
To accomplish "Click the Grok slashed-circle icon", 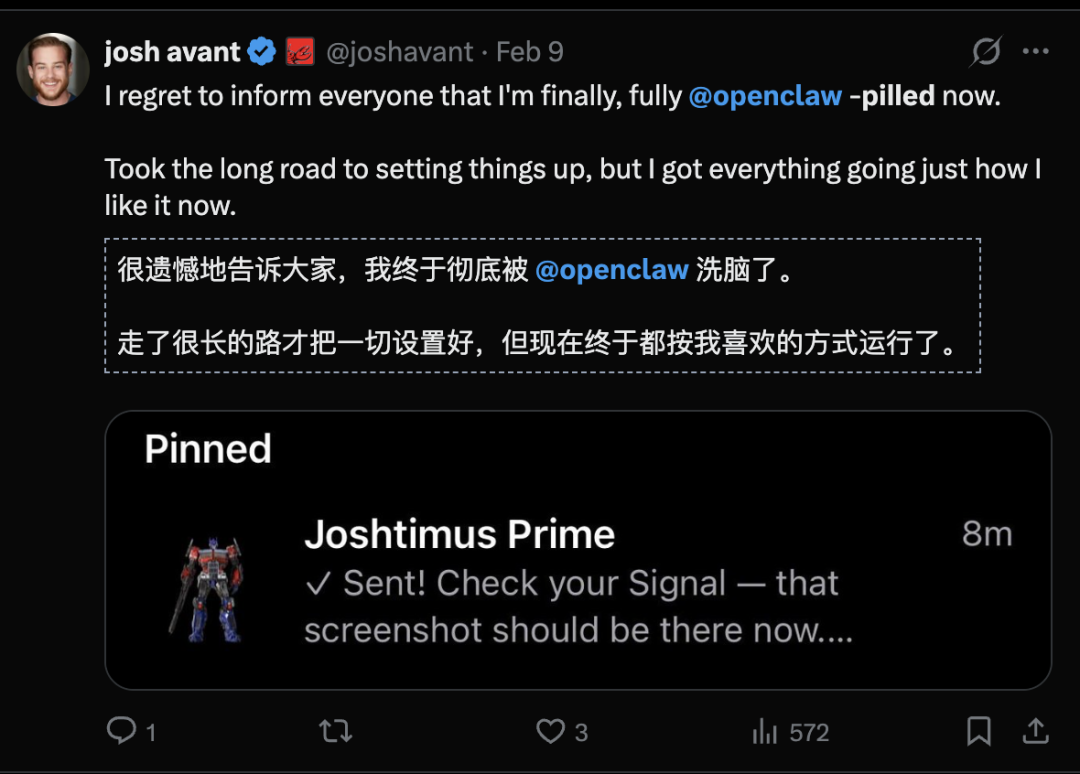I will tap(986, 52).
